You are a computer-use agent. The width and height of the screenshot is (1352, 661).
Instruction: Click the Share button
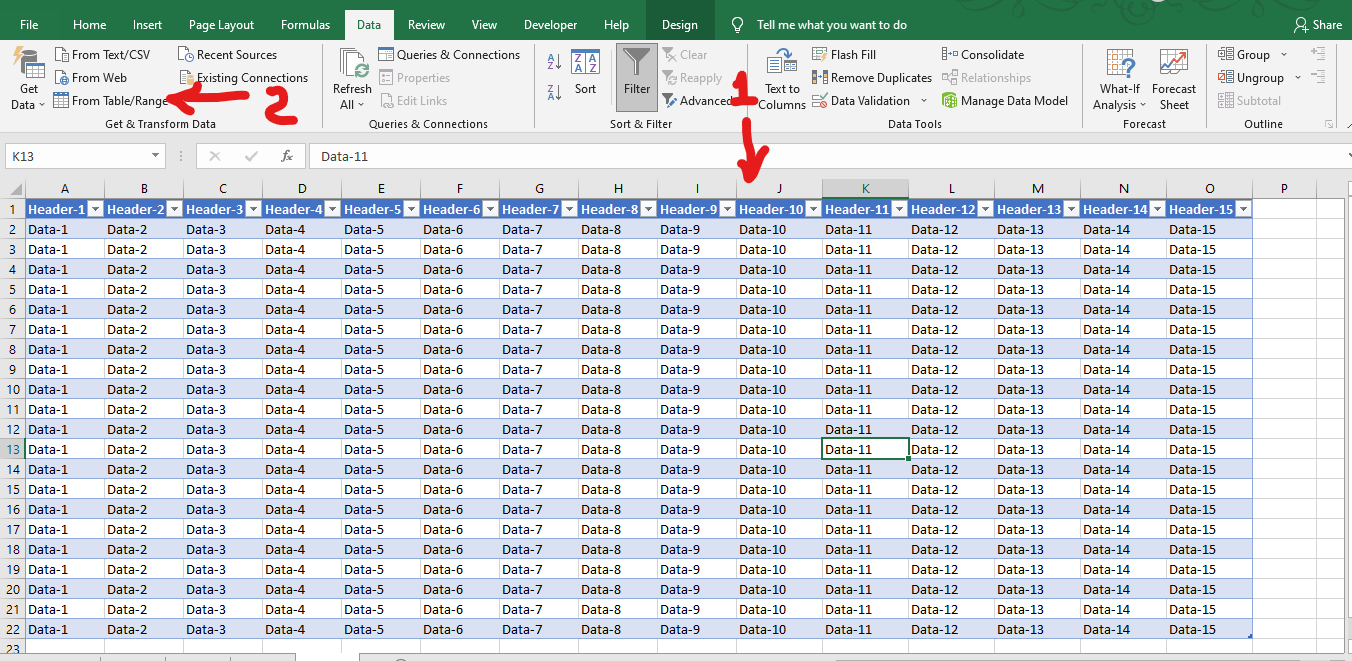(1317, 25)
